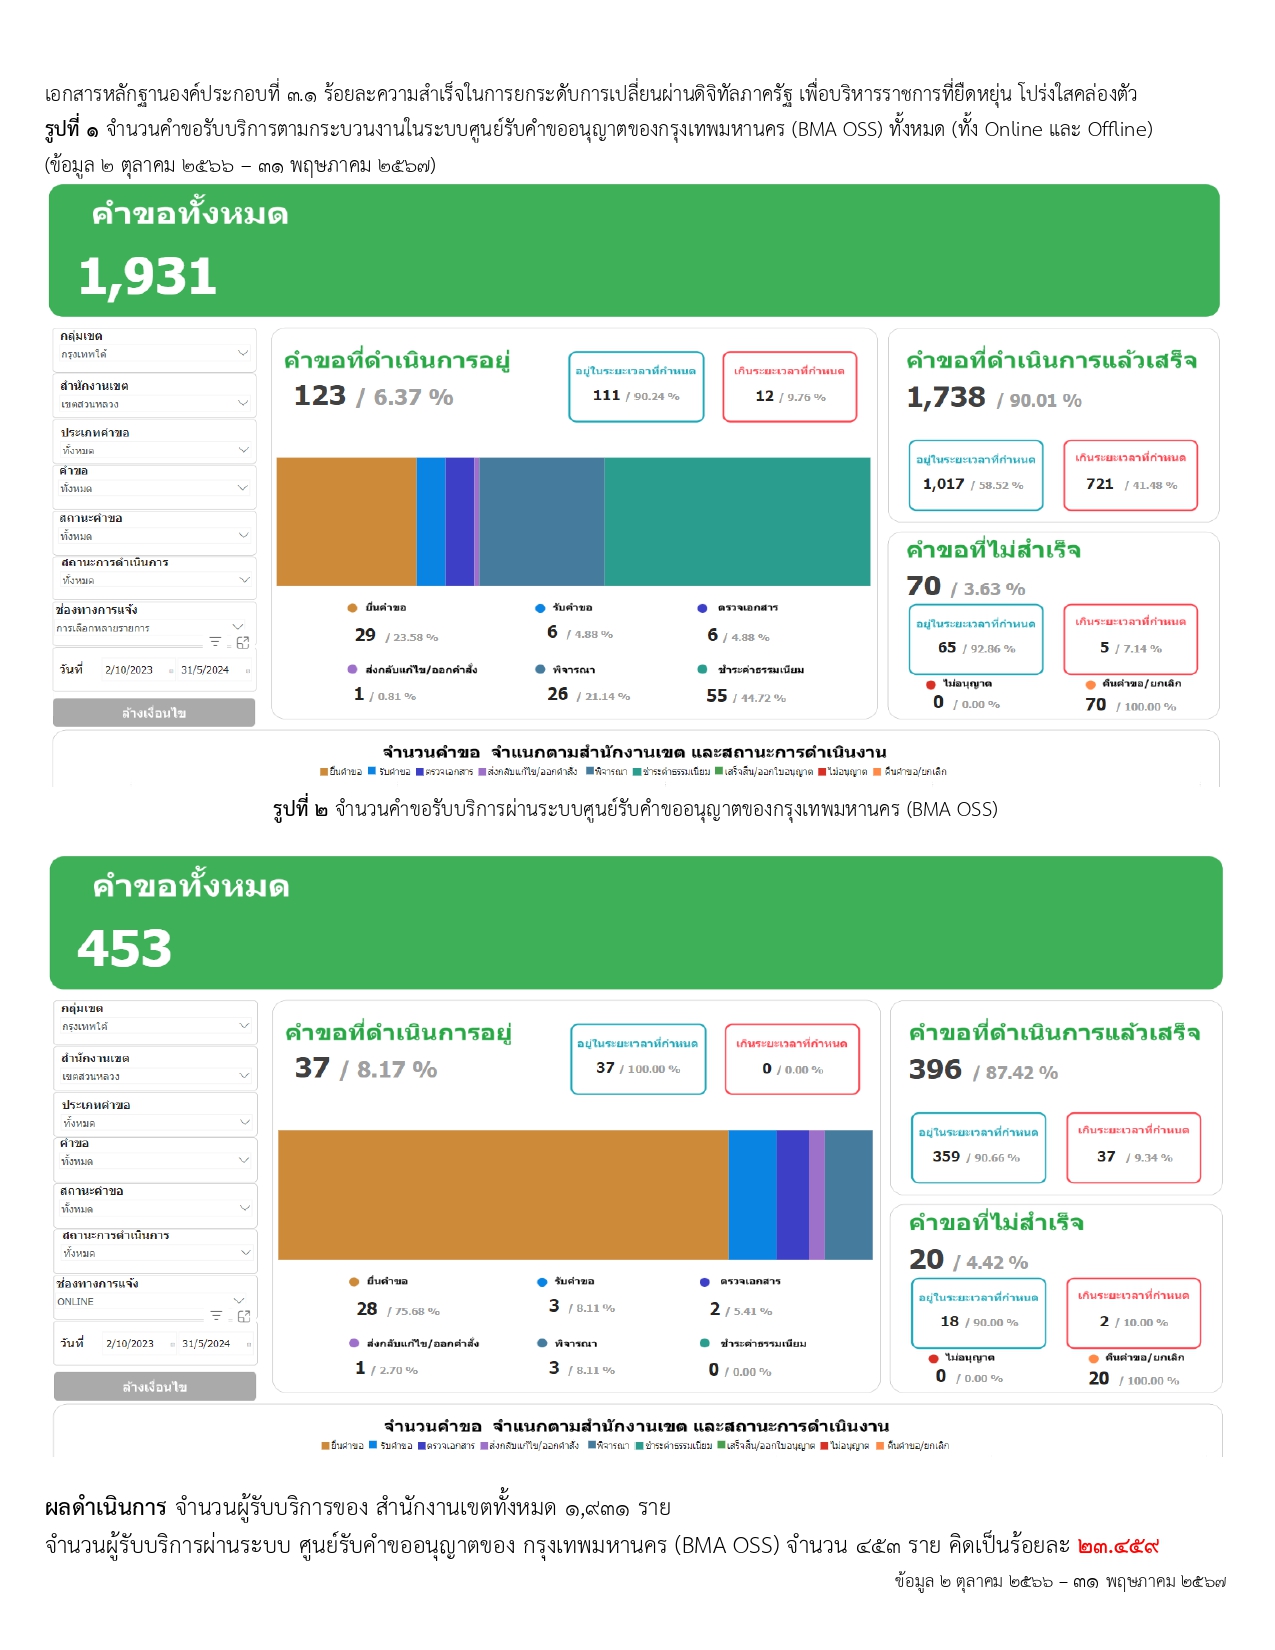The image size is (1275, 1650).
Task: Click the red-bordered card showing 721 overdue
Action: tap(1130, 475)
